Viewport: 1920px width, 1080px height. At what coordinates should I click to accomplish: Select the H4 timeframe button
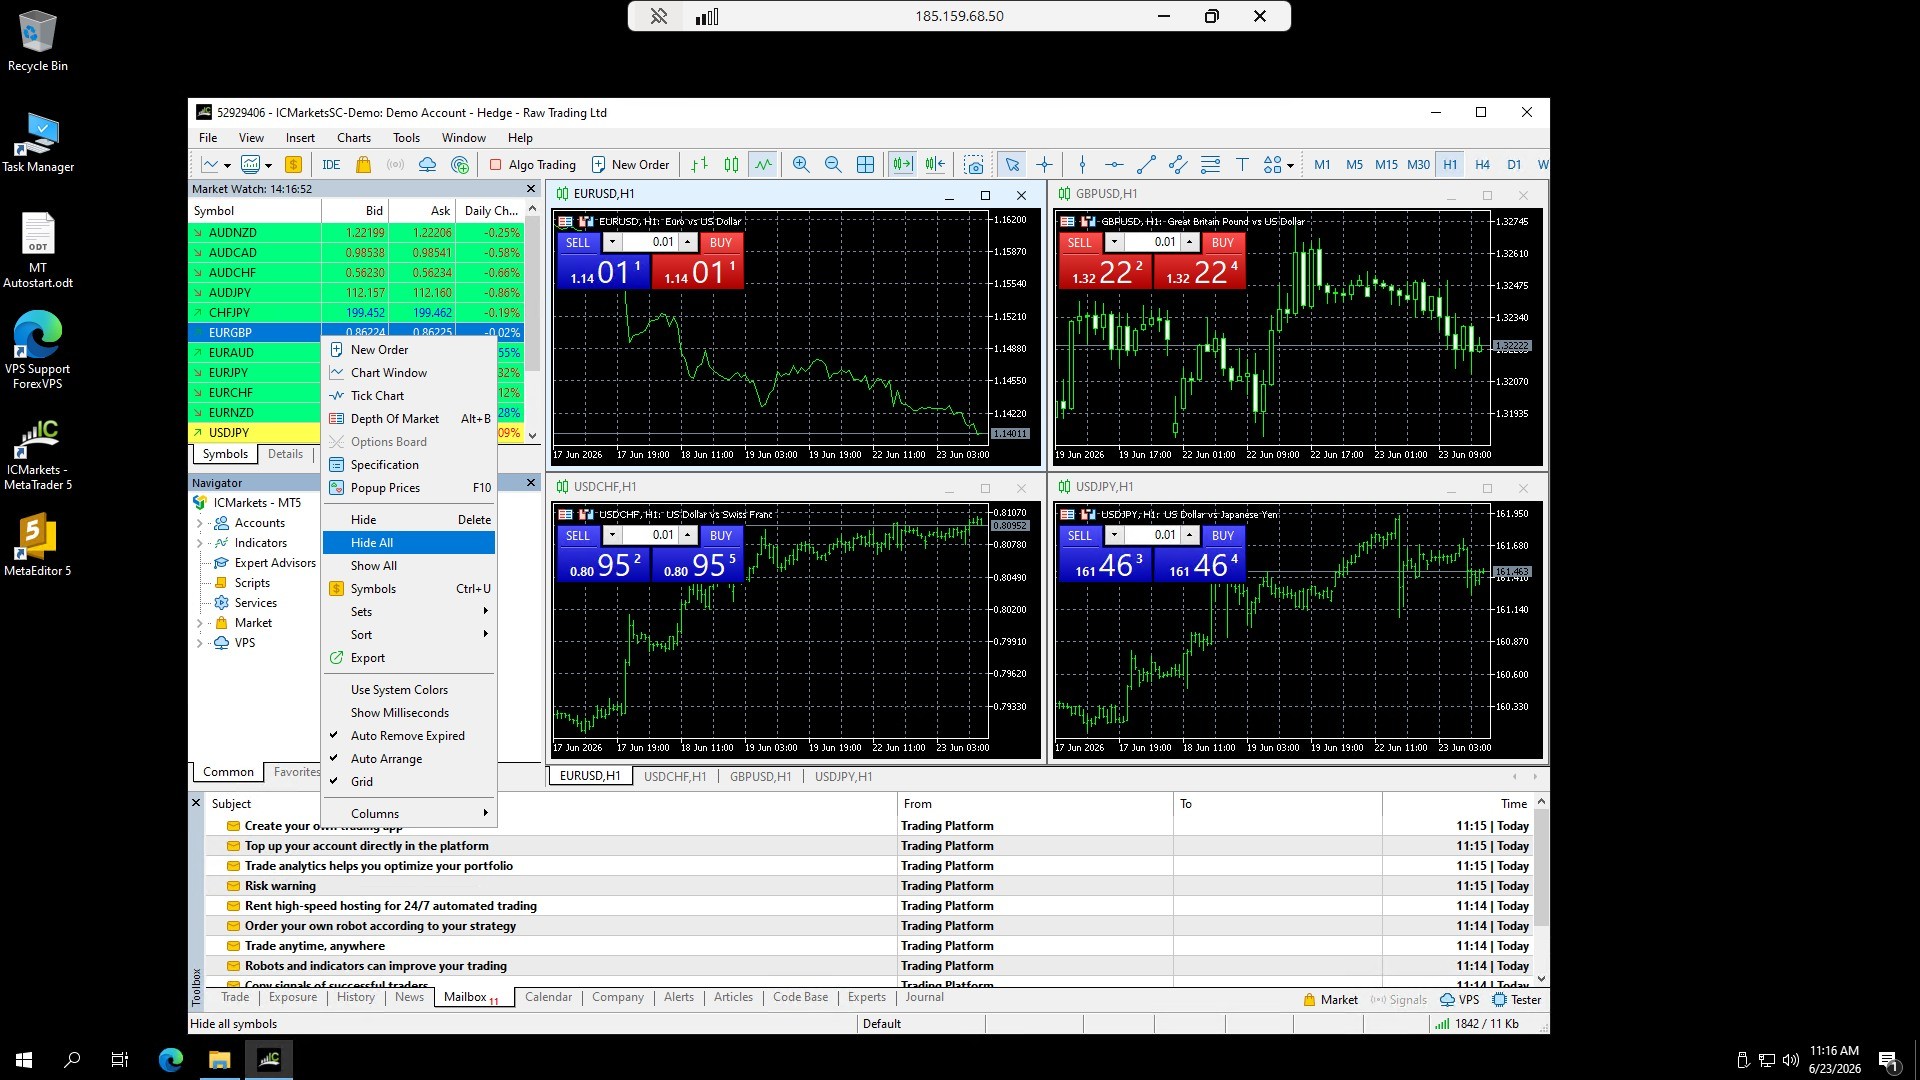click(x=1482, y=165)
